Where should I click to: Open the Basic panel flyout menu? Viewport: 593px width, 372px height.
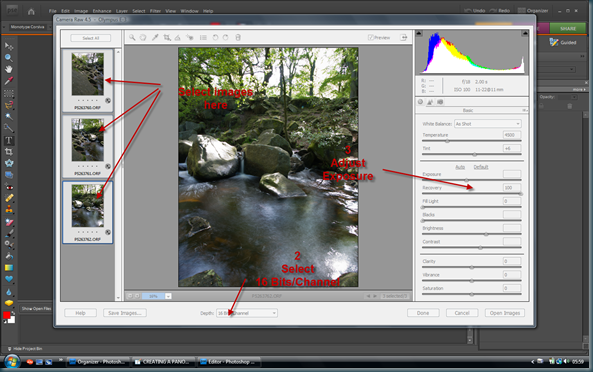(525, 110)
